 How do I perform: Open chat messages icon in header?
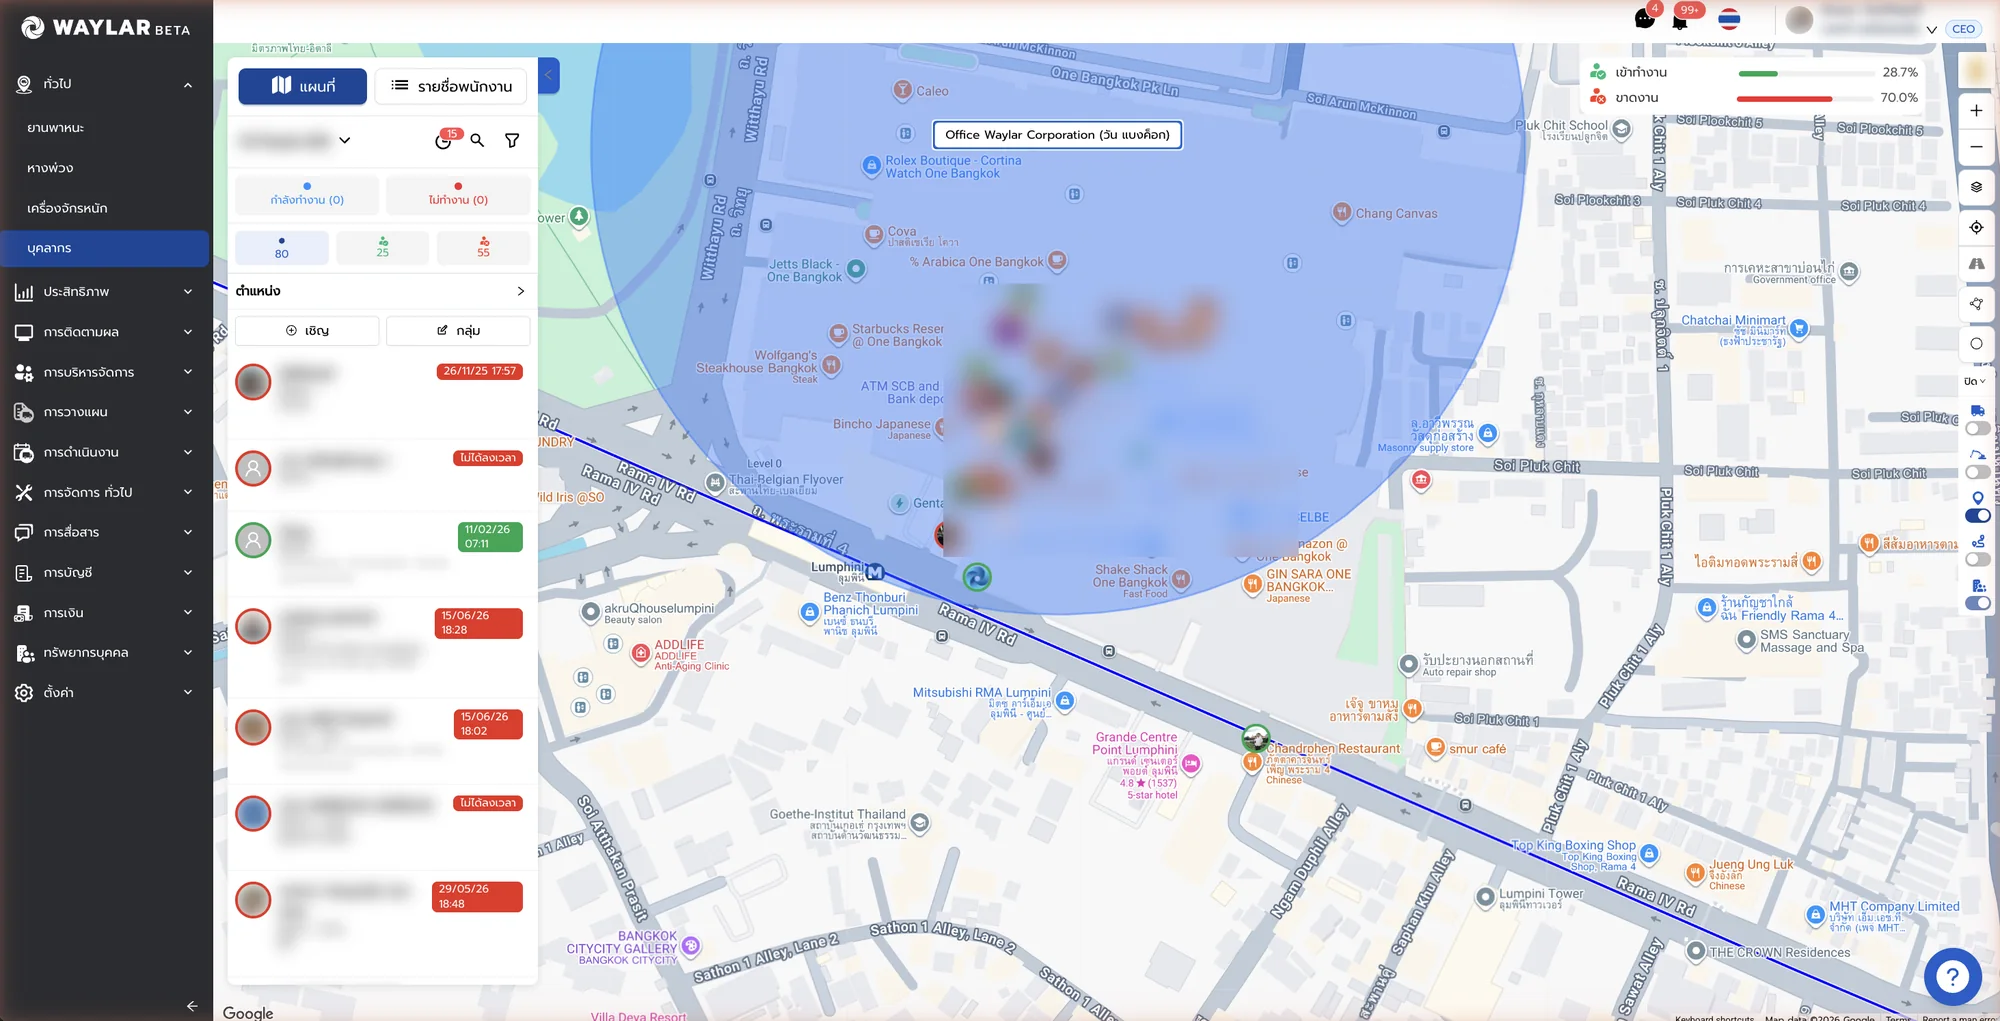pos(1644,19)
